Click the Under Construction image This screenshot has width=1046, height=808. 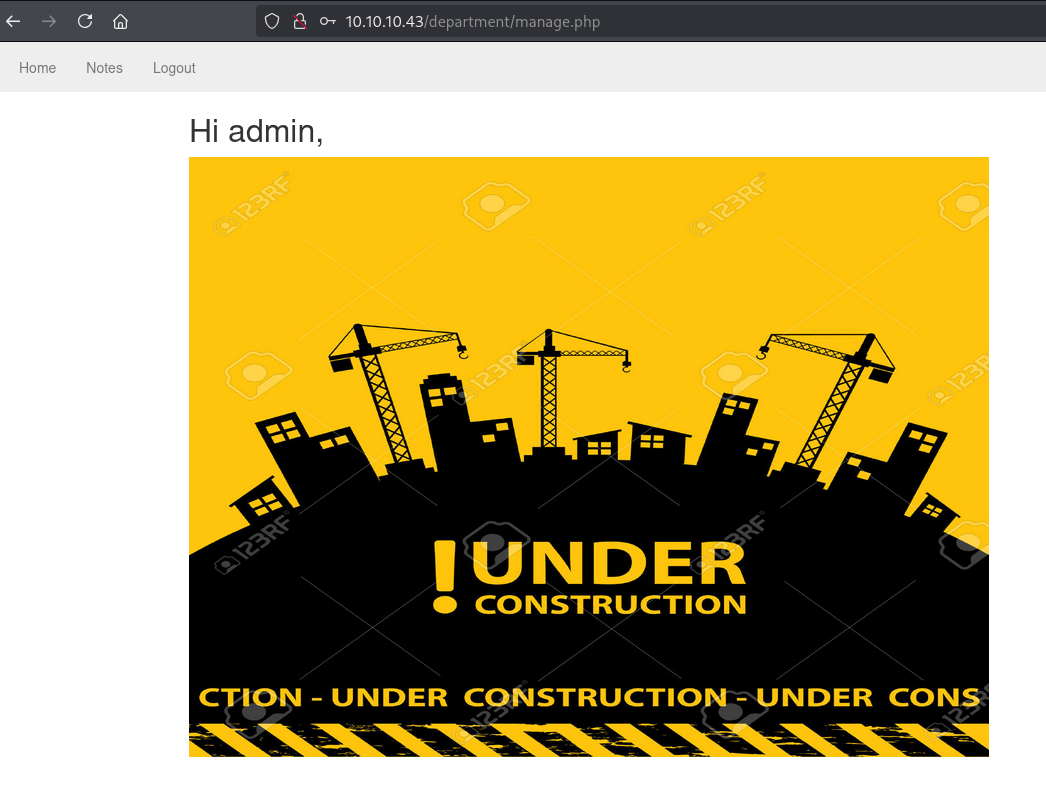[588, 457]
